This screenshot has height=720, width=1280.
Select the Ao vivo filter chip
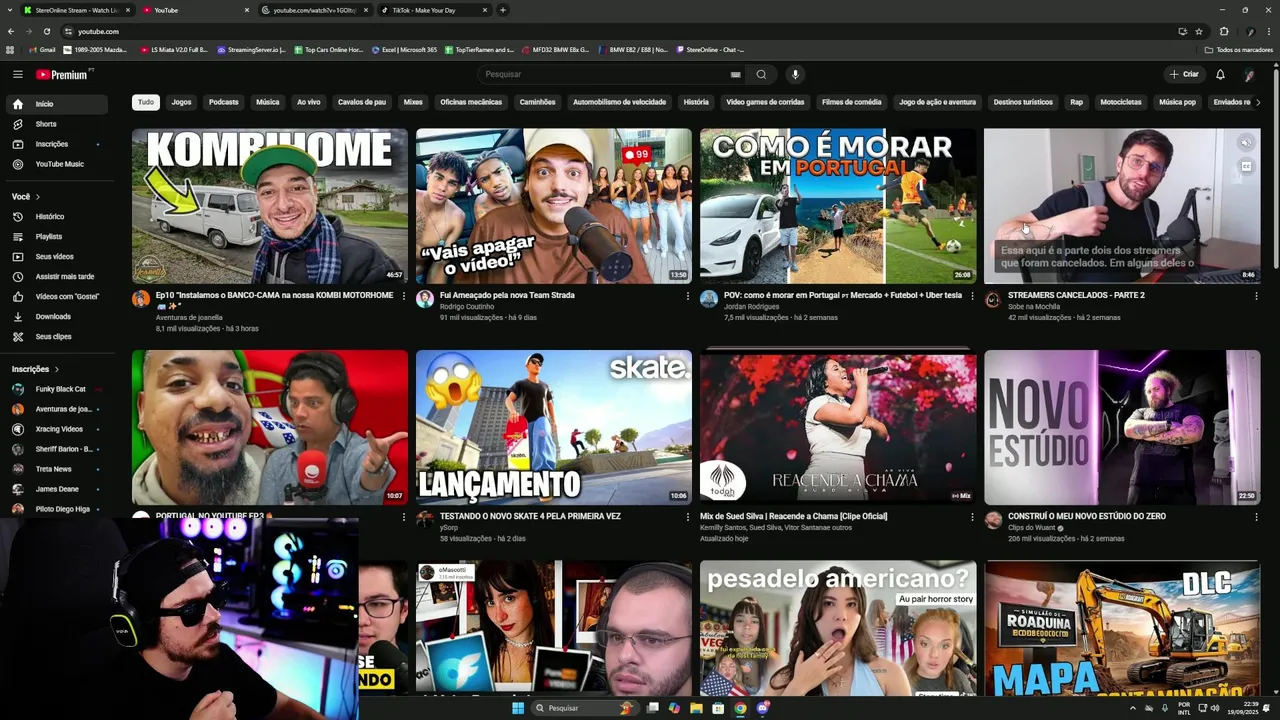pos(309,102)
